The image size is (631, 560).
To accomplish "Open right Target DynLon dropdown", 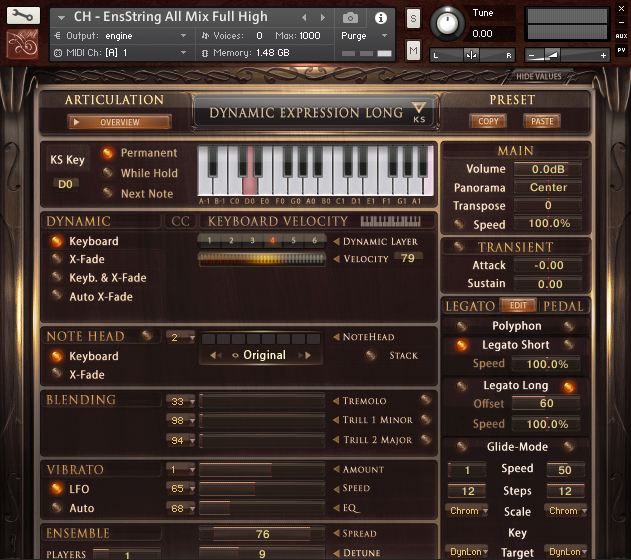I will point(565,552).
